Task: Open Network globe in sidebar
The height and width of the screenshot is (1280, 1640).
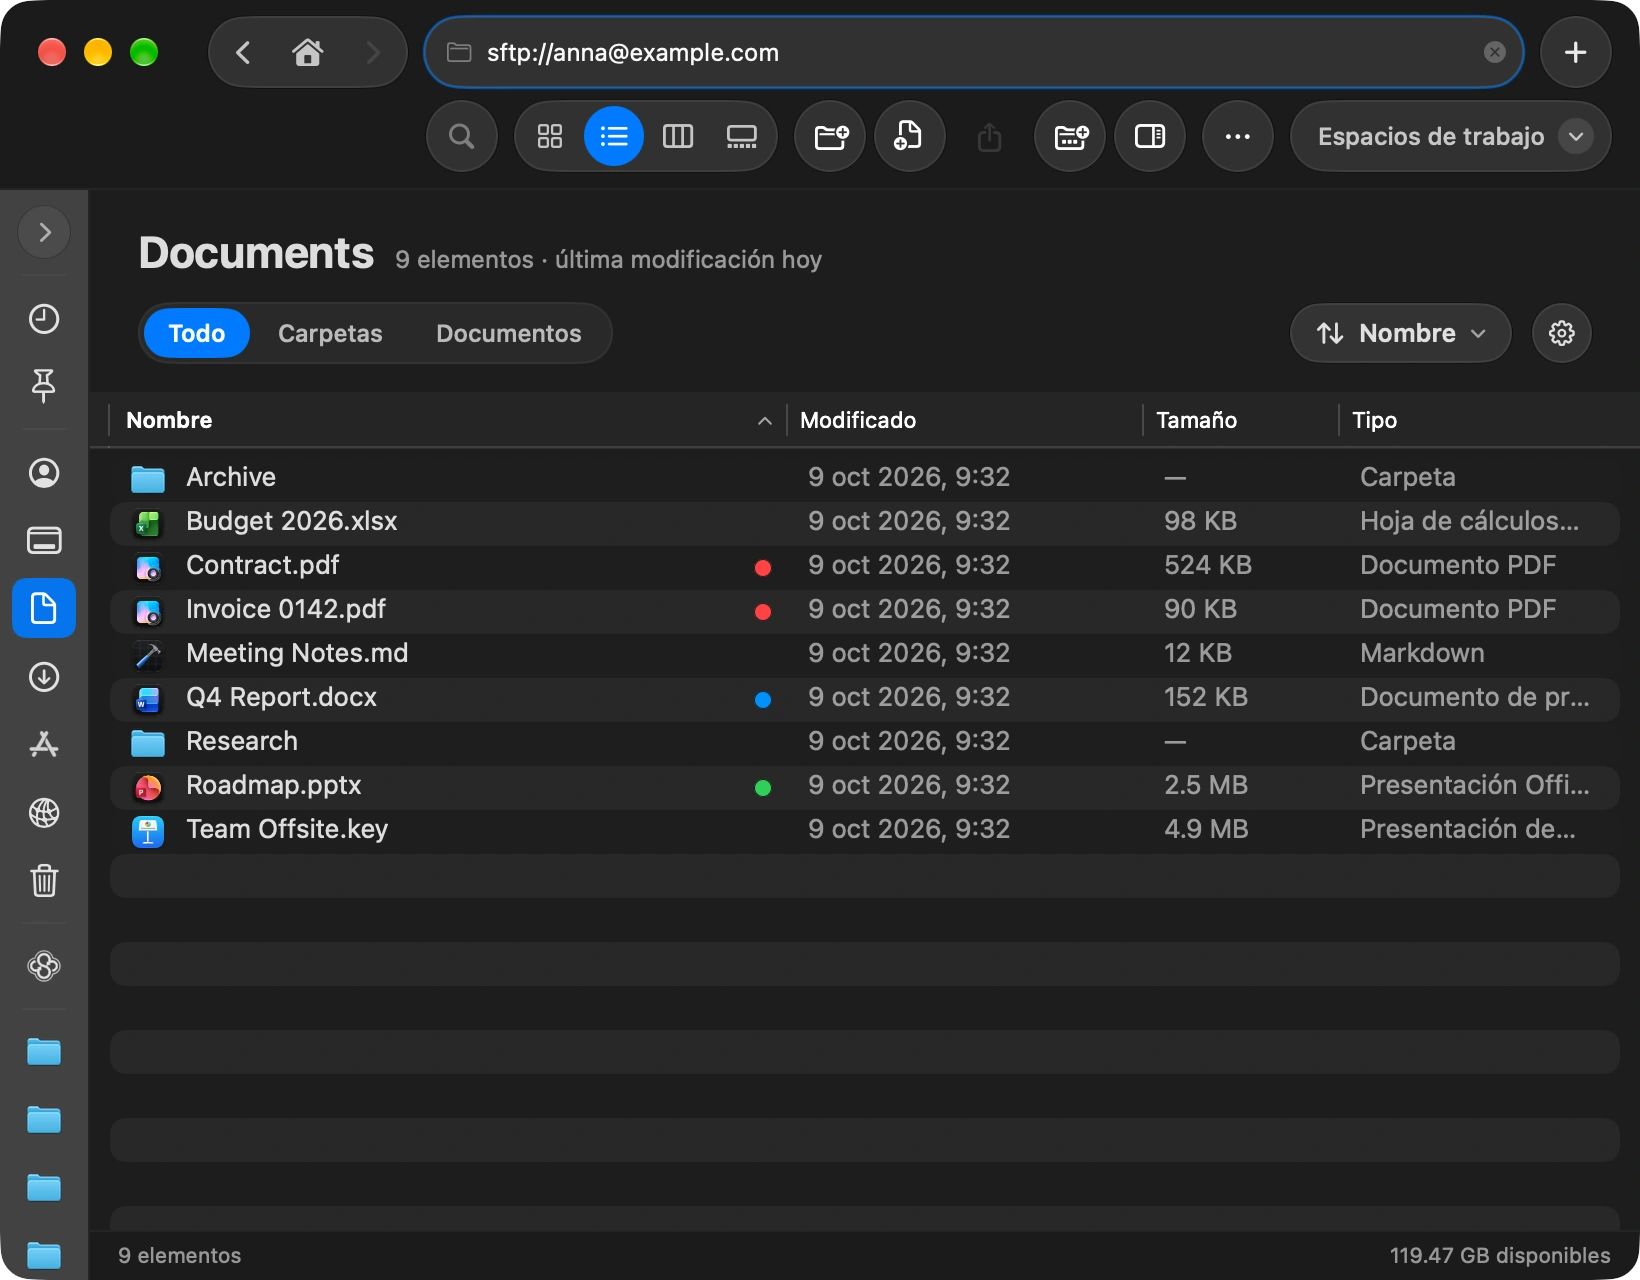Action: [x=44, y=813]
